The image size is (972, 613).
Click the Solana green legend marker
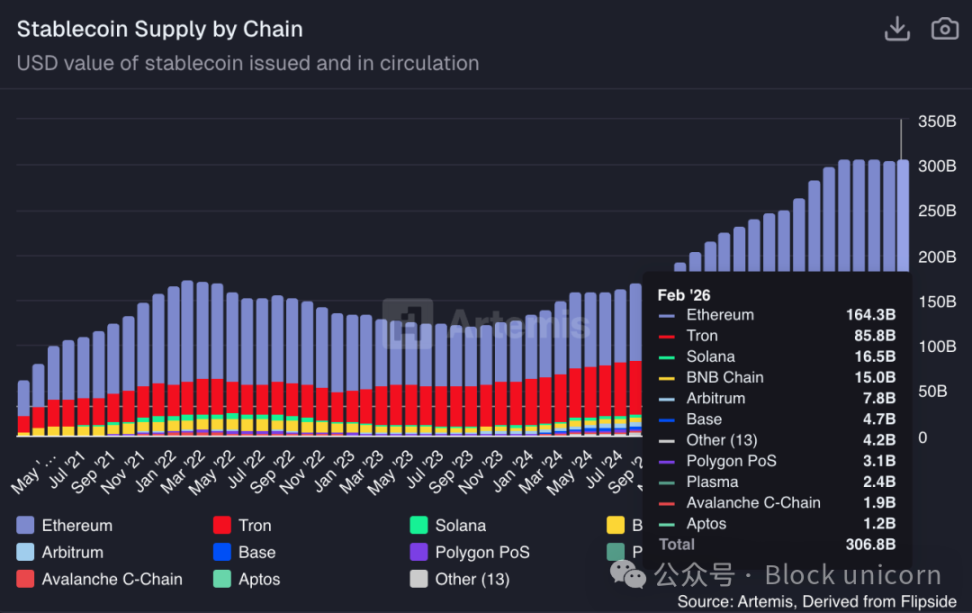point(421,525)
